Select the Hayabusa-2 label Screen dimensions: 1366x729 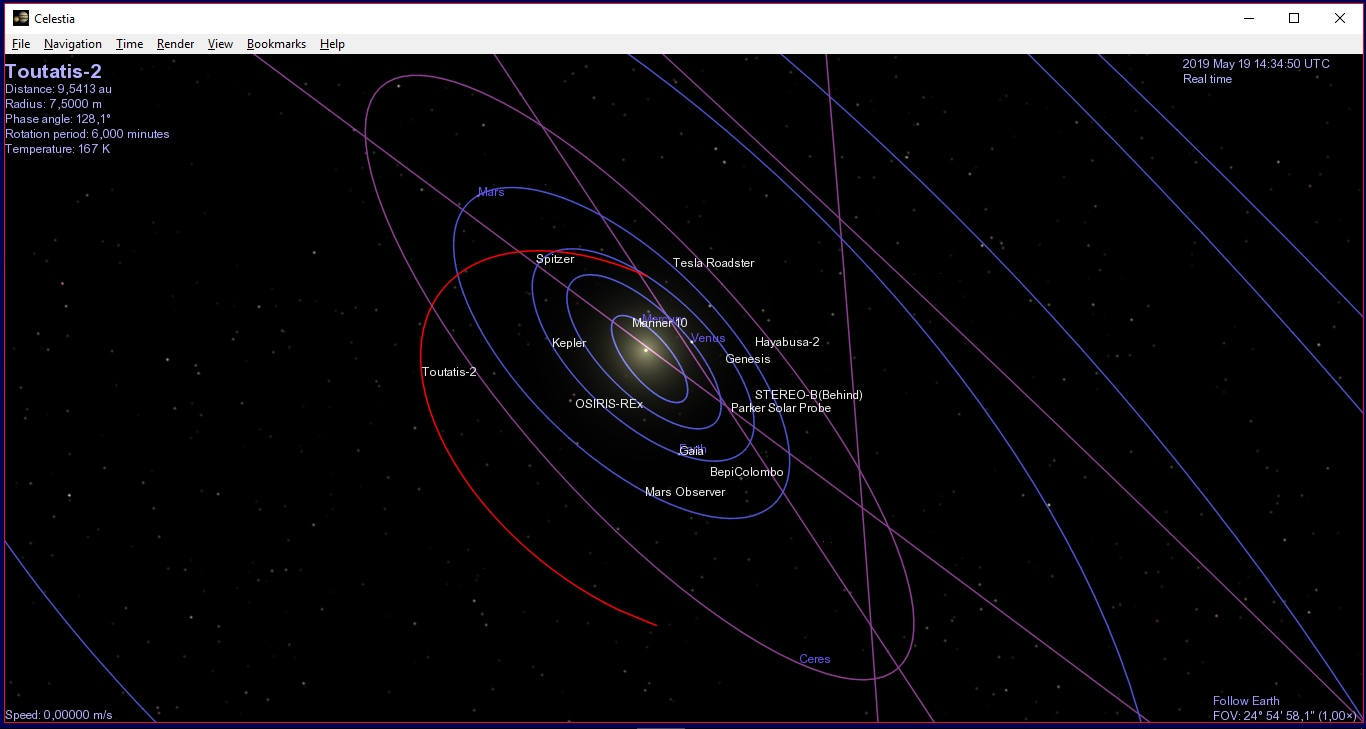point(787,342)
